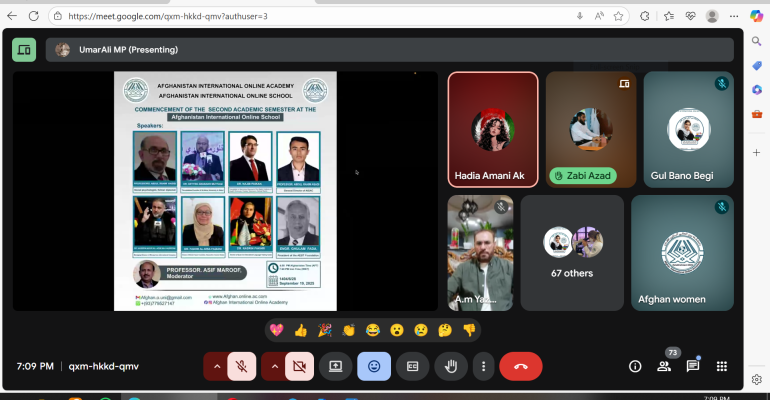Screen dimensions: 770x400
Task: Toggle the emoji reactions bar
Action: pyautogui.click(x=374, y=366)
